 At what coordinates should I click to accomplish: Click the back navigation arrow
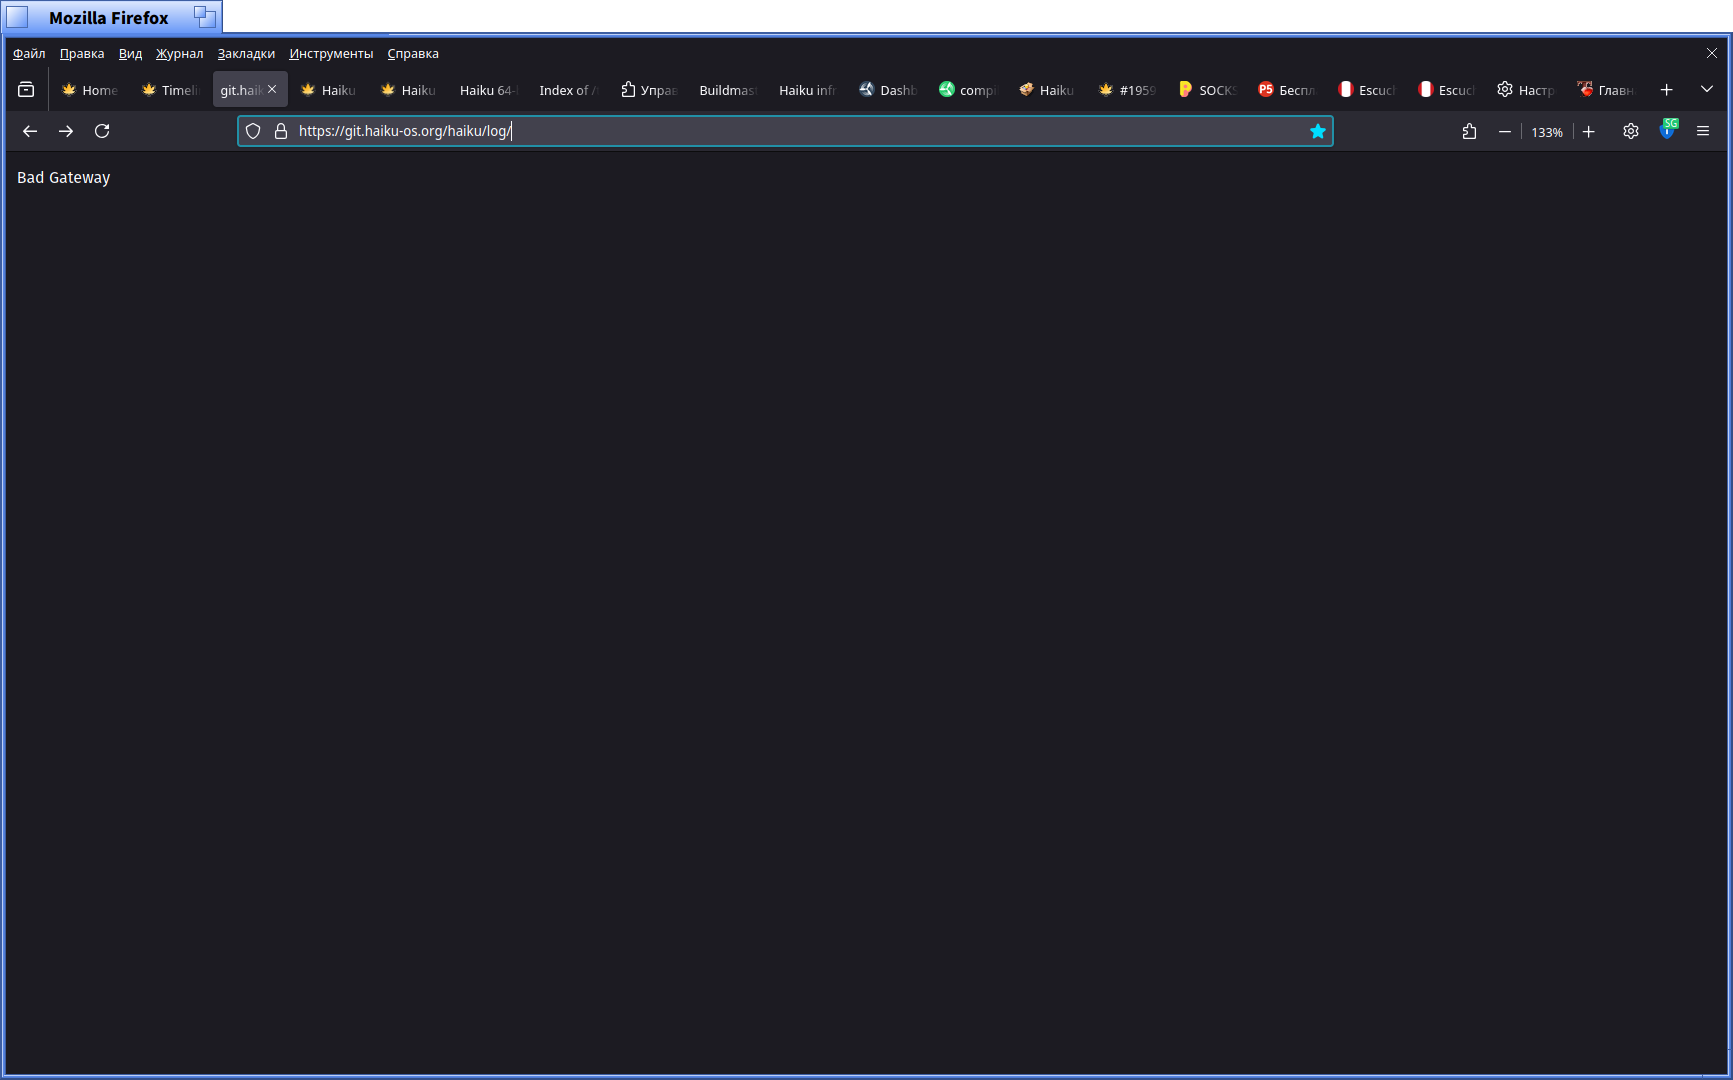tap(30, 131)
